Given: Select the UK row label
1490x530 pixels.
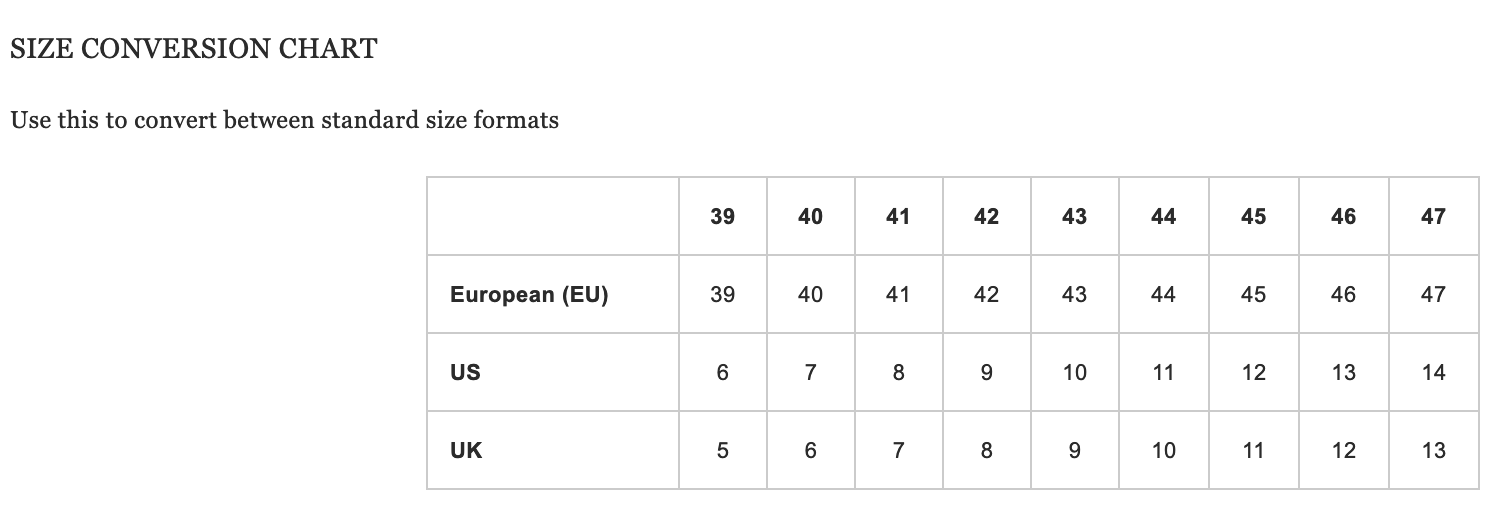Looking at the screenshot, I should pos(553,450).
